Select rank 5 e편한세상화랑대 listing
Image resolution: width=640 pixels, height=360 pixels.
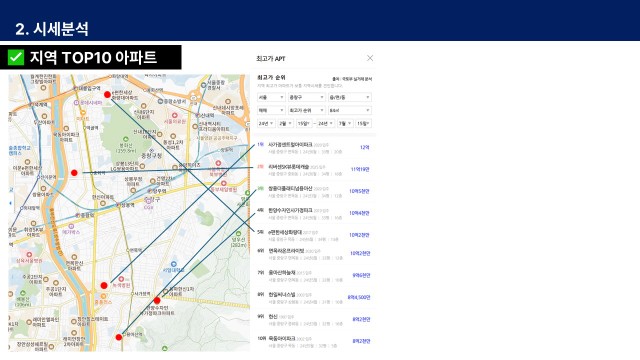click(313, 235)
